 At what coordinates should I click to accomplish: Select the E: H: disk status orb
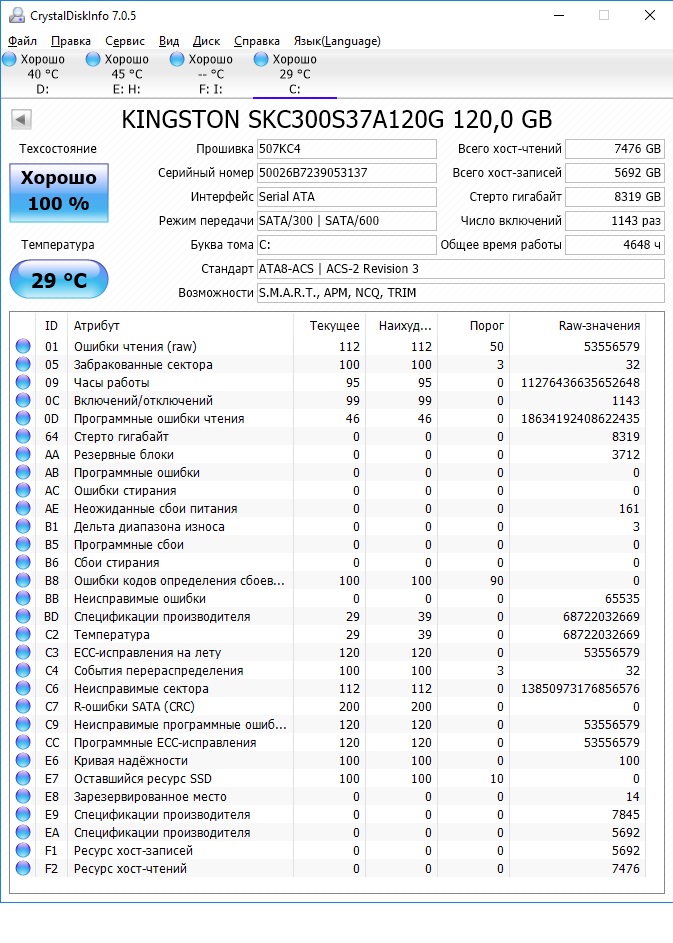(93, 59)
